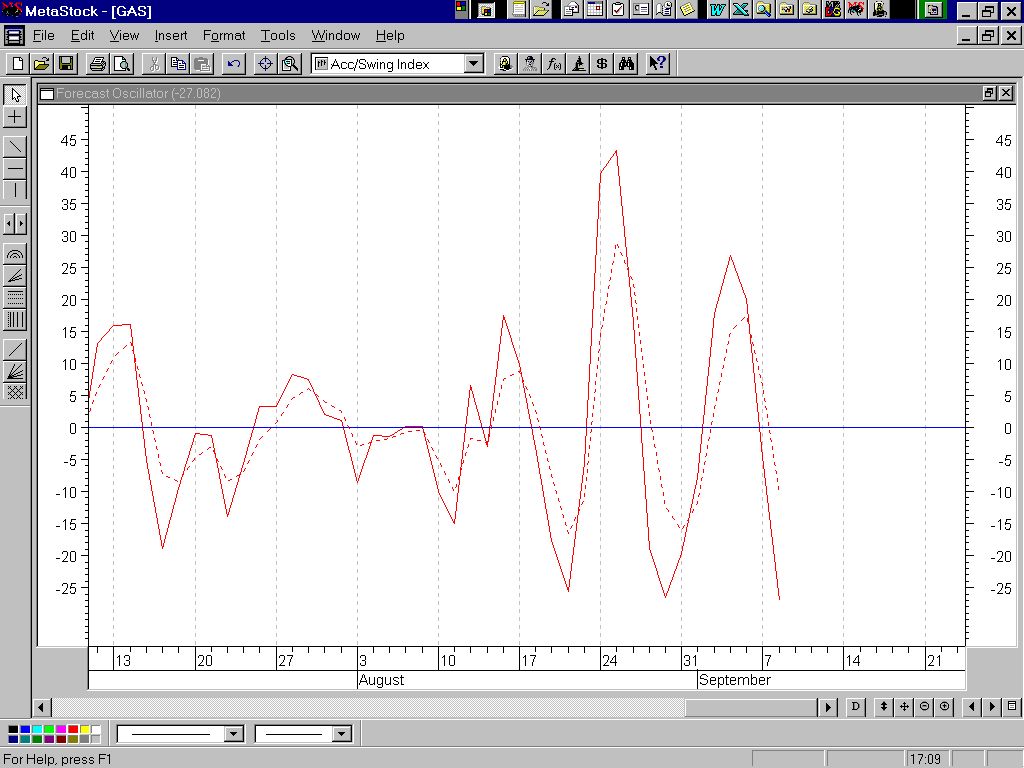
Task: Click the zoom out minus button
Action: click(x=925, y=707)
